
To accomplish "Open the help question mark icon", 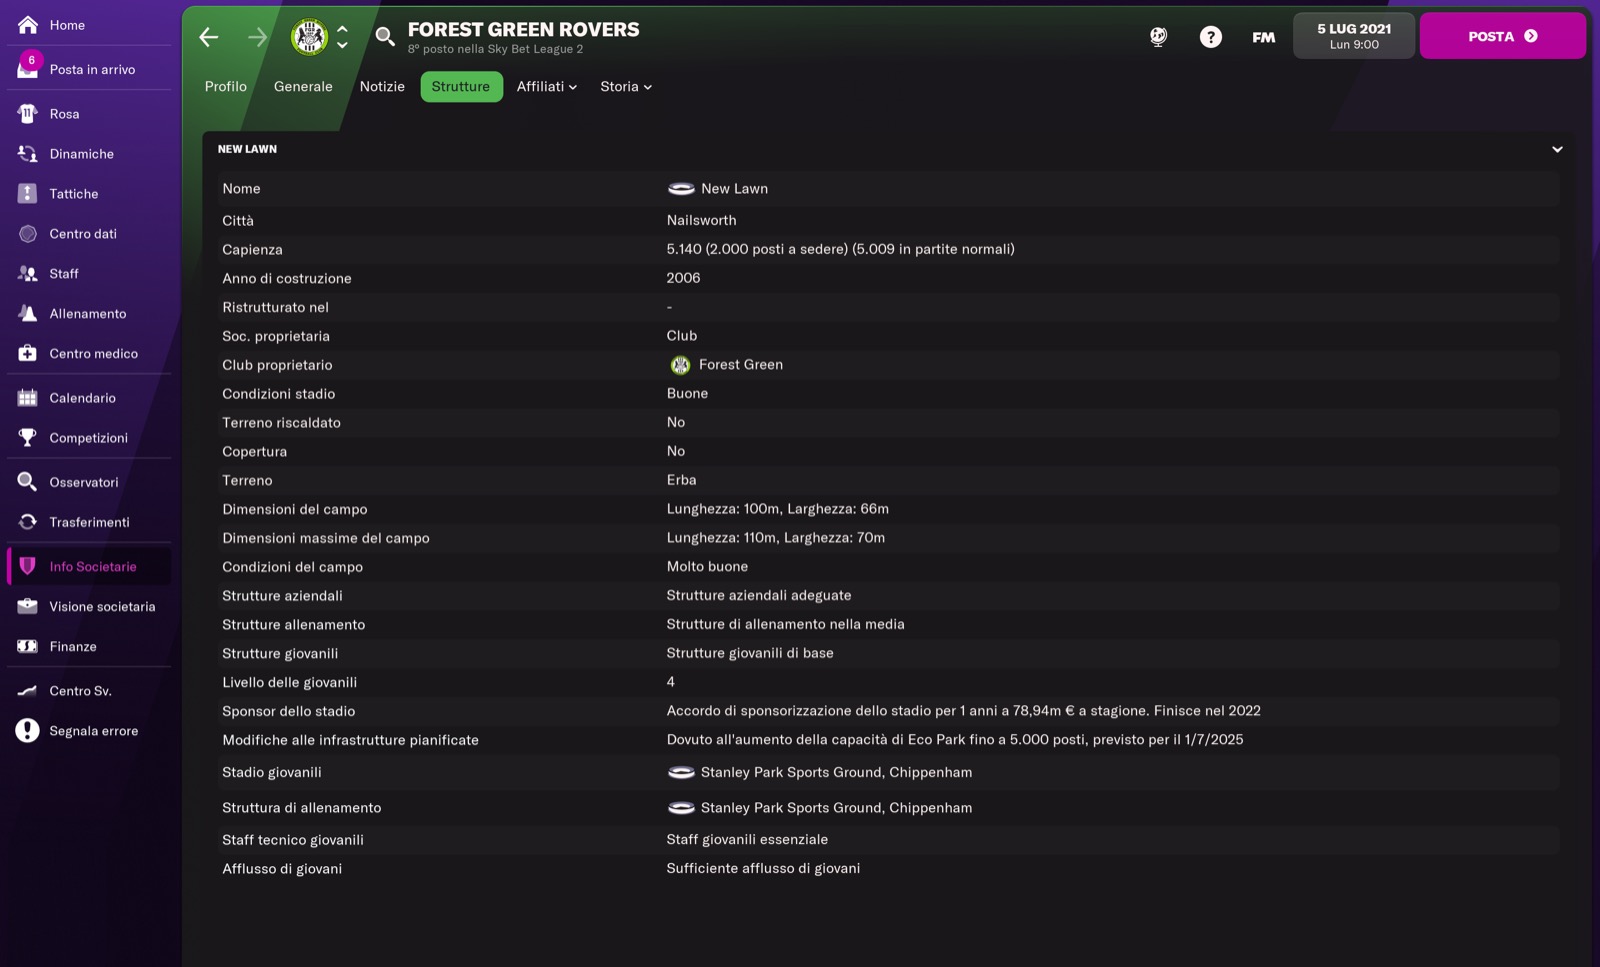I will (1210, 37).
